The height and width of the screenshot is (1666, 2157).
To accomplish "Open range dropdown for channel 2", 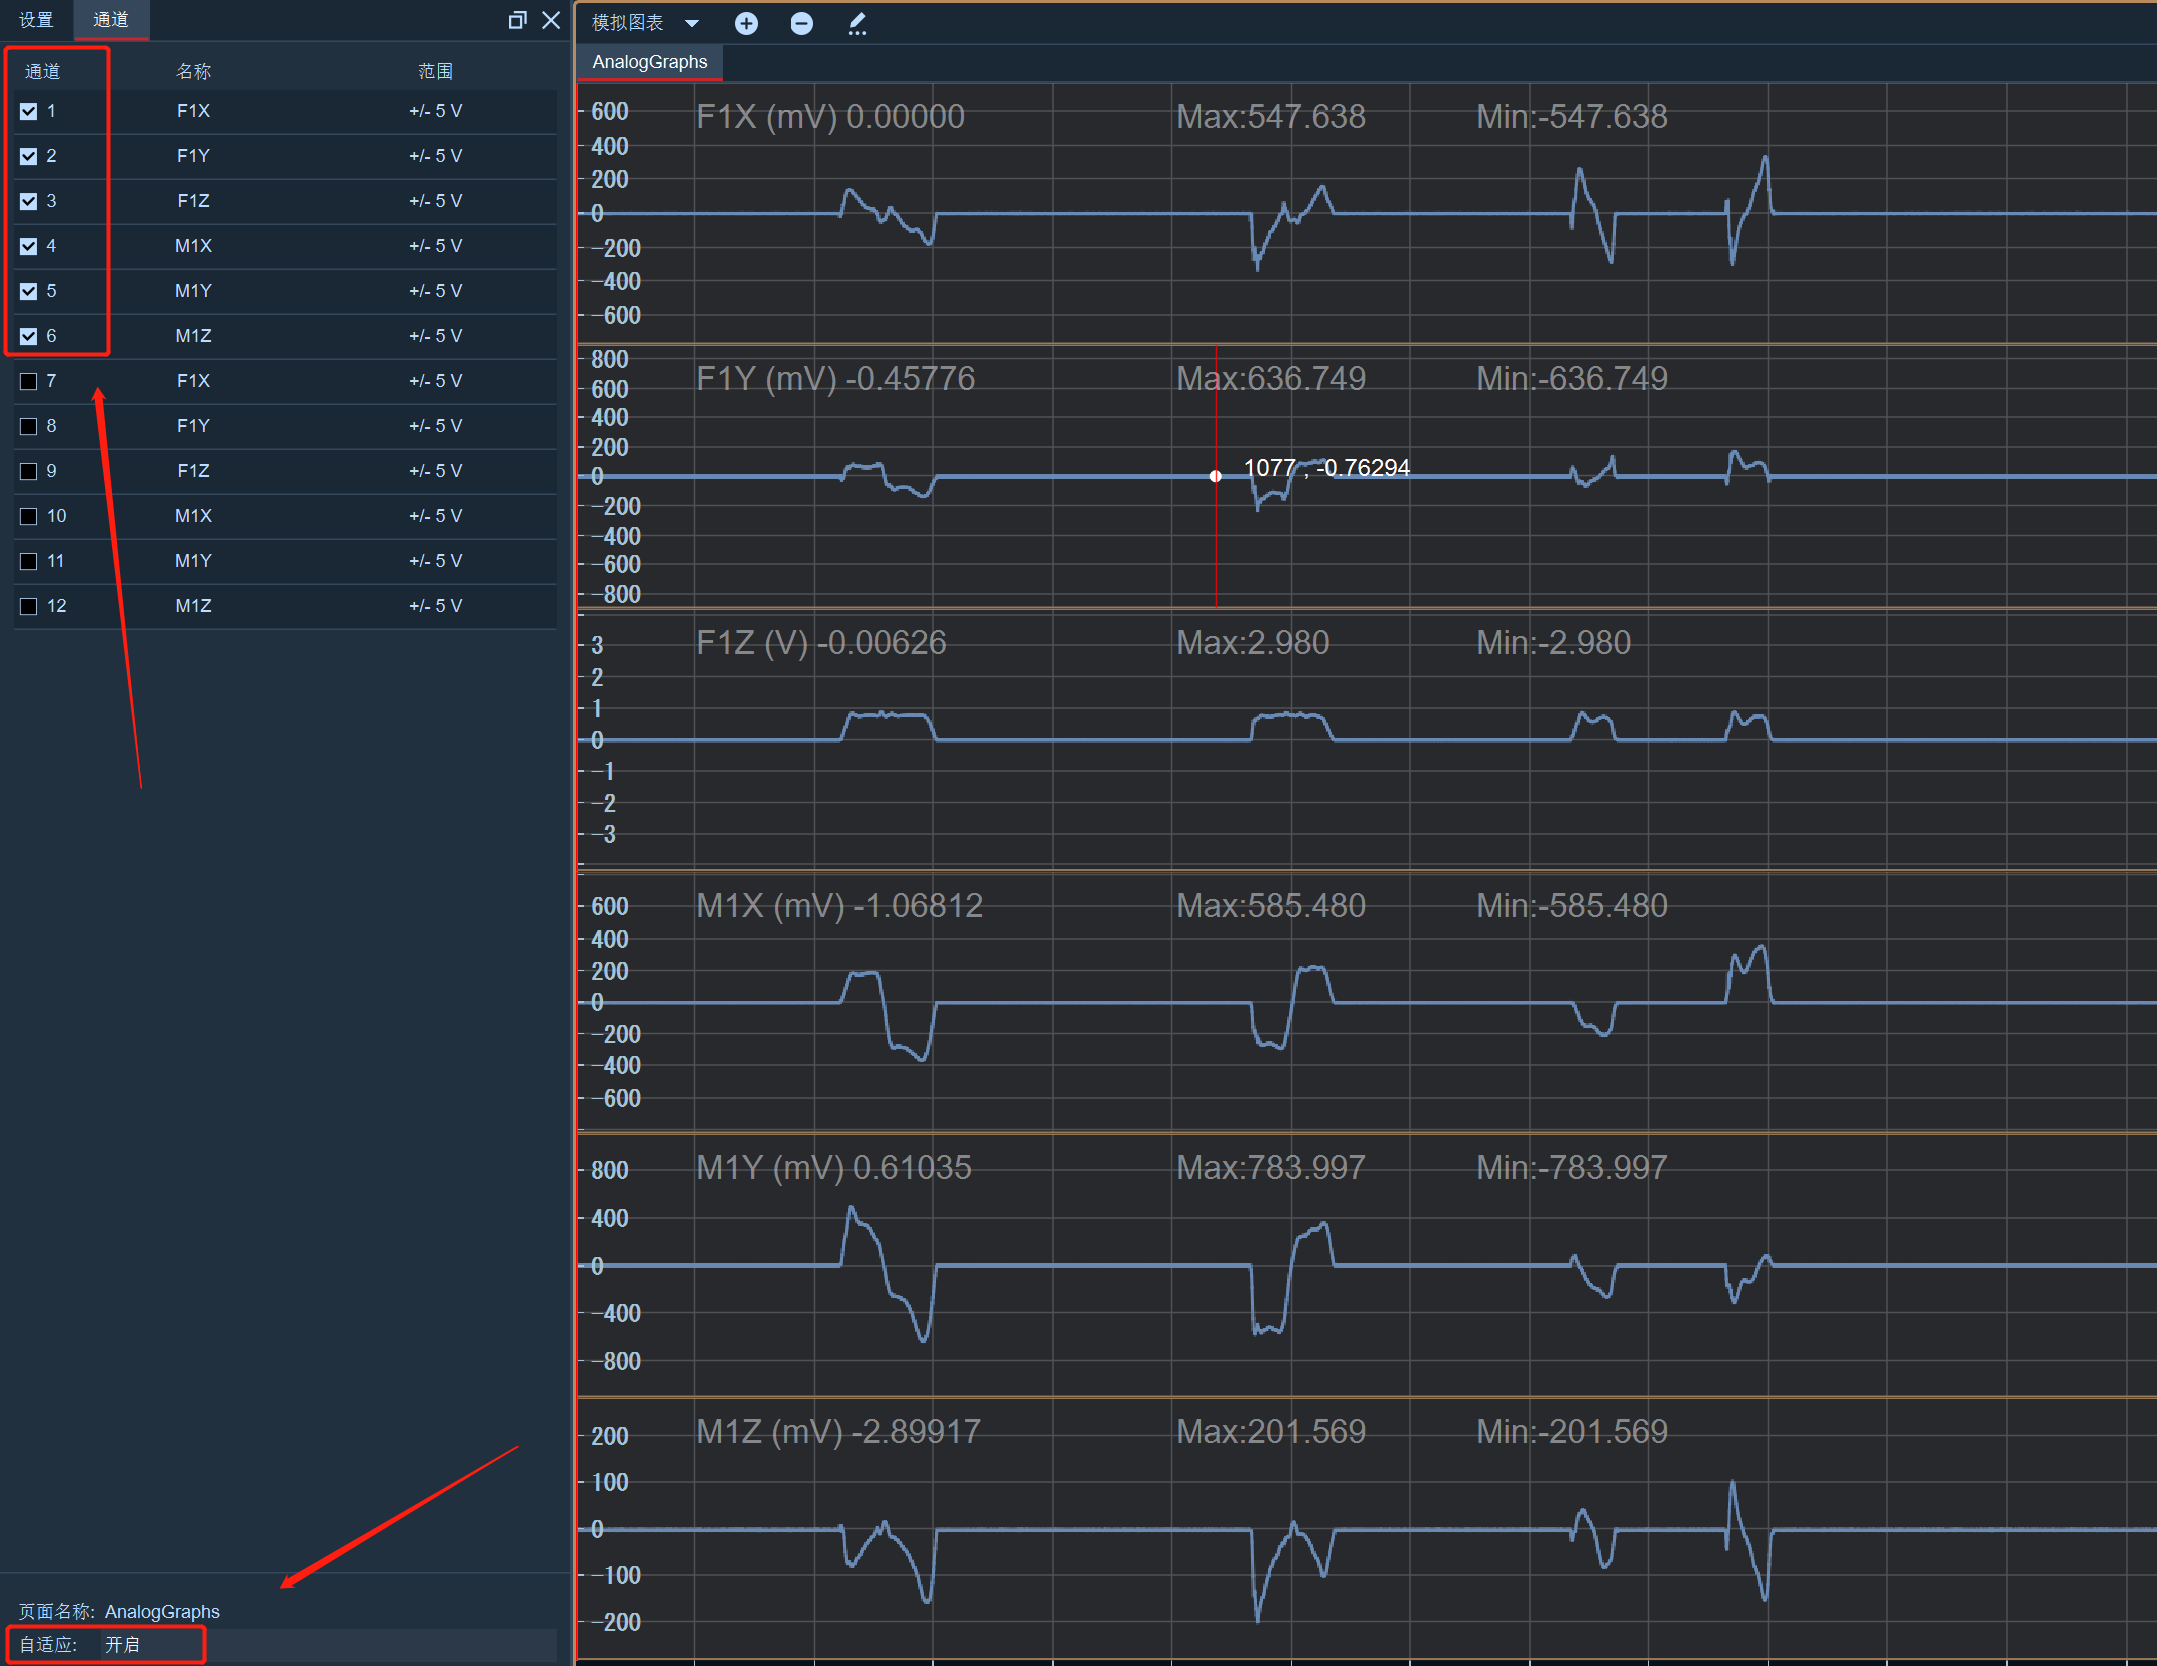I will coord(435,156).
